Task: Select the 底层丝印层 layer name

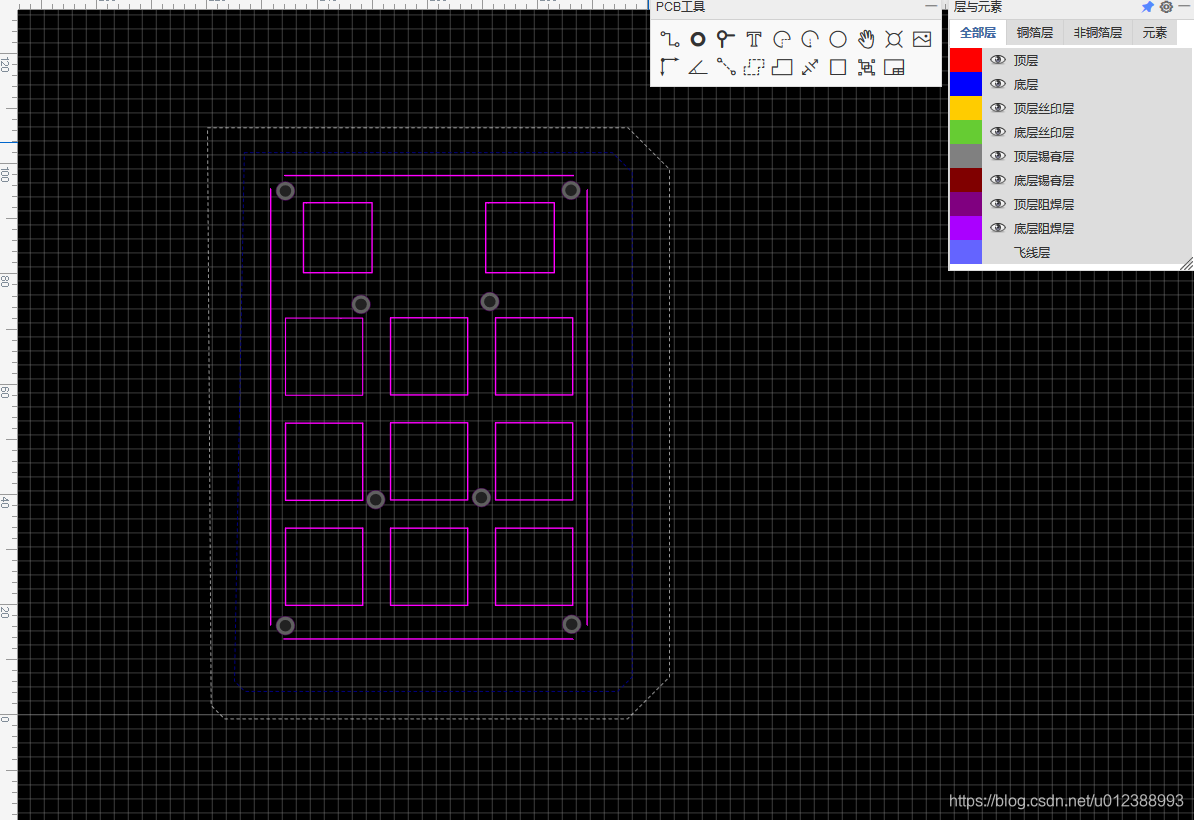Action: tap(1044, 132)
